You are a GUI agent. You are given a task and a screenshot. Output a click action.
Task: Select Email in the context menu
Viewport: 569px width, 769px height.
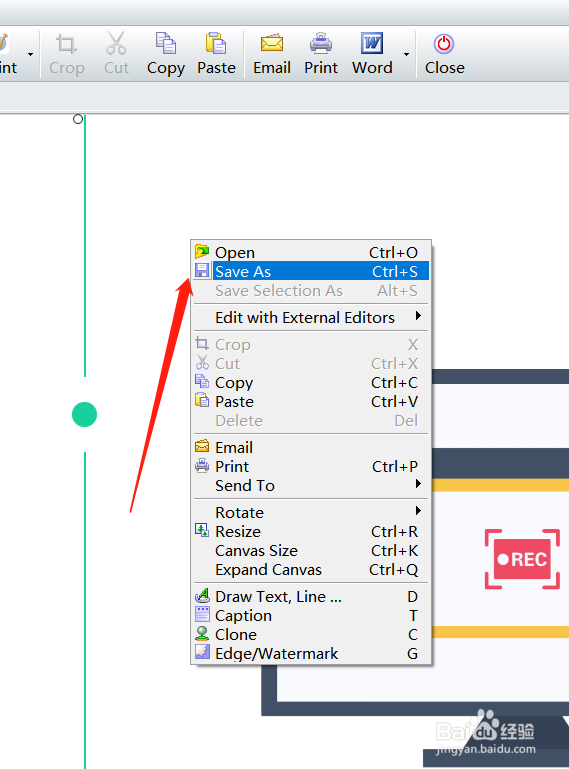click(311, 447)
